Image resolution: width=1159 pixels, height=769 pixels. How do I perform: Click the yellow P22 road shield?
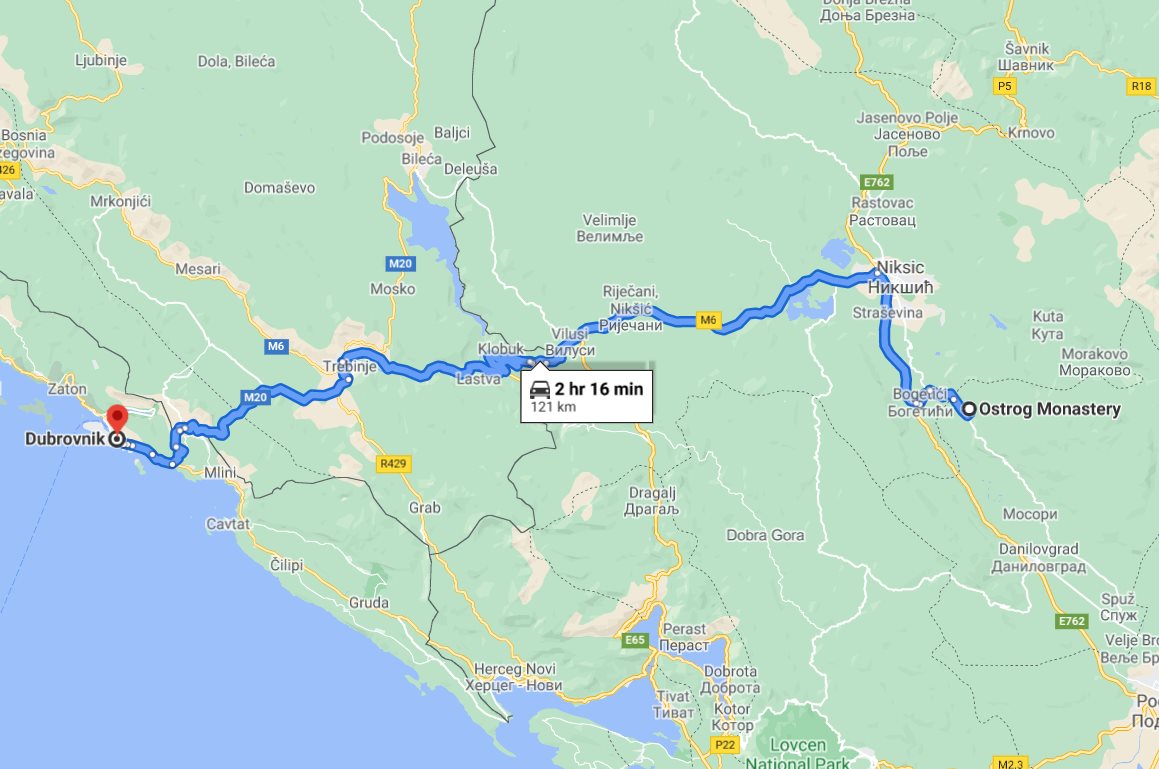tap(724, 745)
